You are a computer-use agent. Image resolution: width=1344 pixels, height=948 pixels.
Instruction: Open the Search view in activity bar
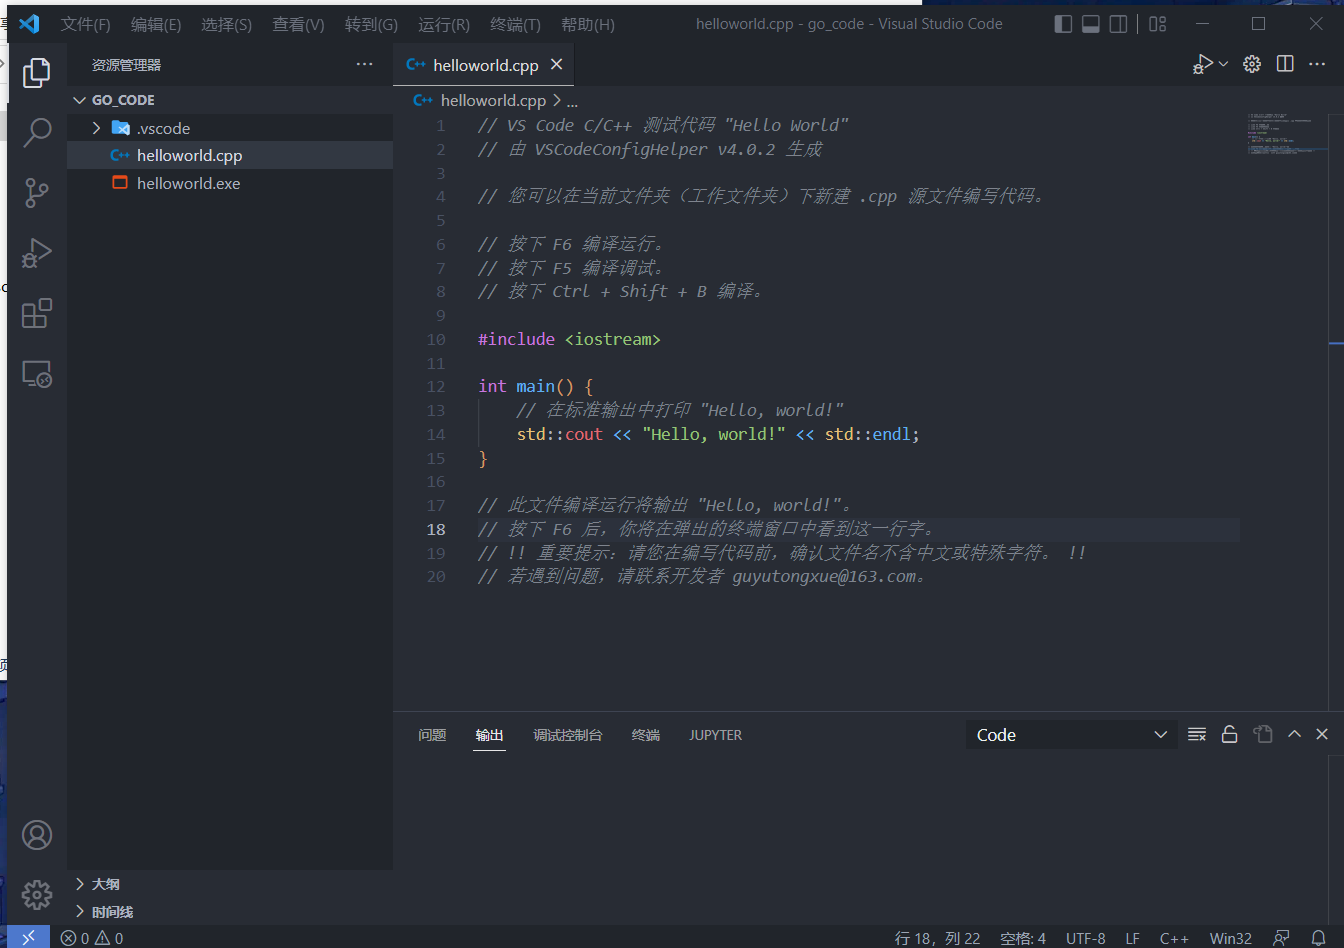[x=37, y=132]
